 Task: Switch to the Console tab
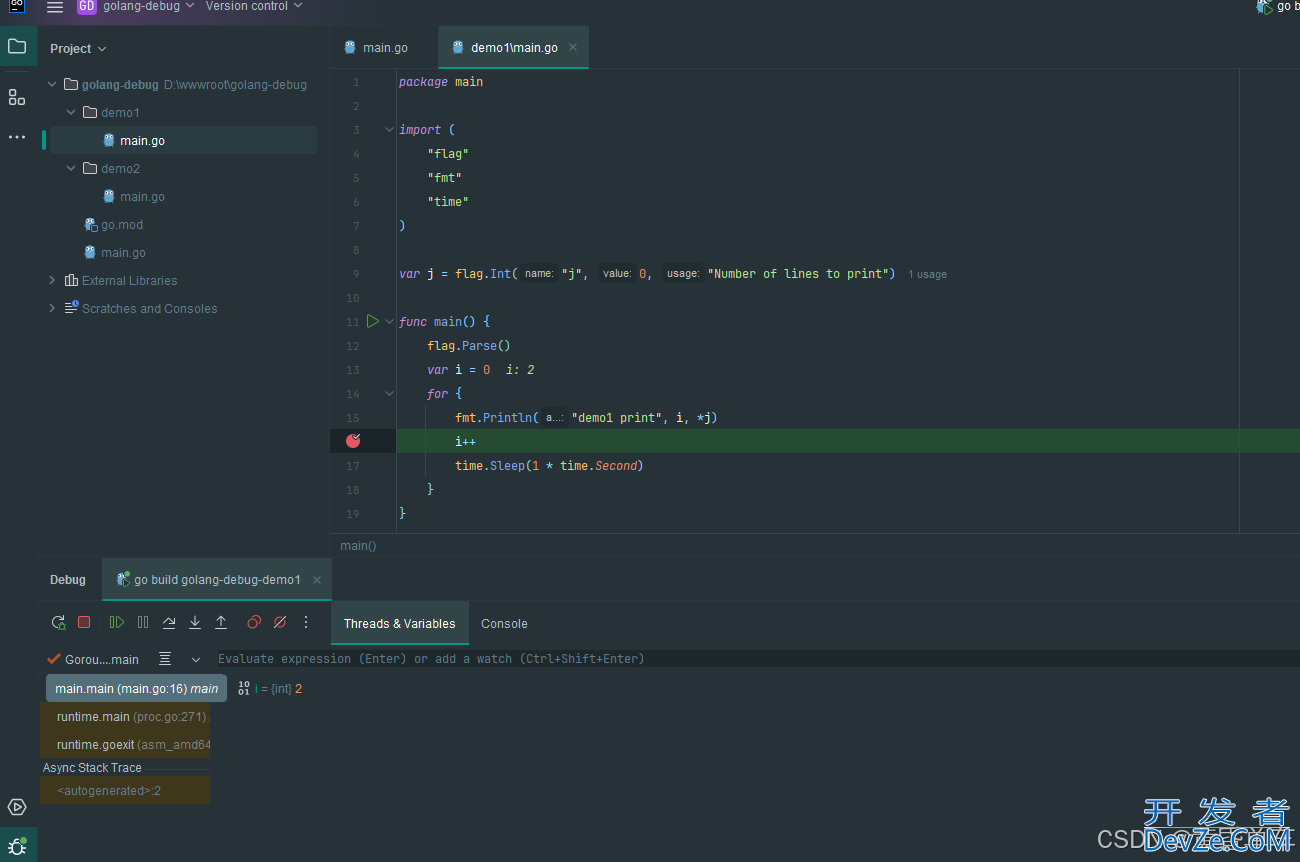point(504,623)
